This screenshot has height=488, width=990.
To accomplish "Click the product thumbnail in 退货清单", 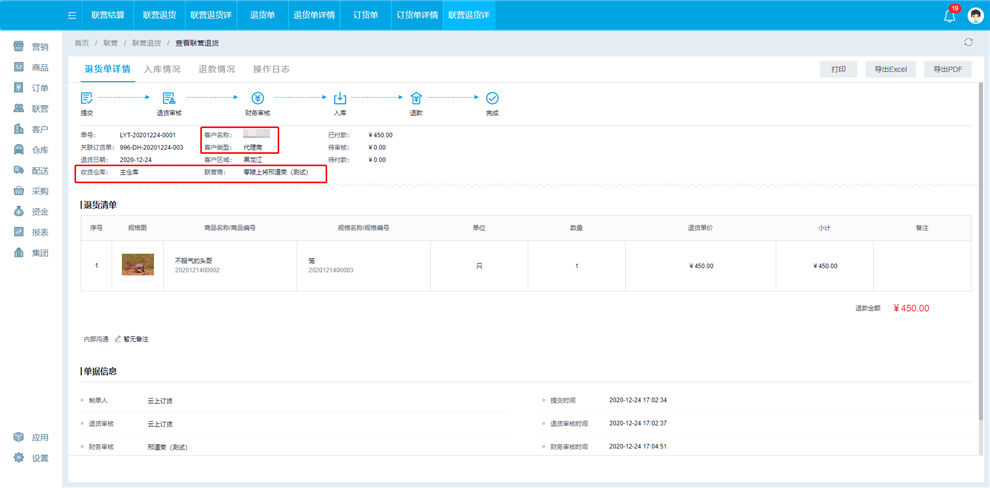I will pos(137,265).
